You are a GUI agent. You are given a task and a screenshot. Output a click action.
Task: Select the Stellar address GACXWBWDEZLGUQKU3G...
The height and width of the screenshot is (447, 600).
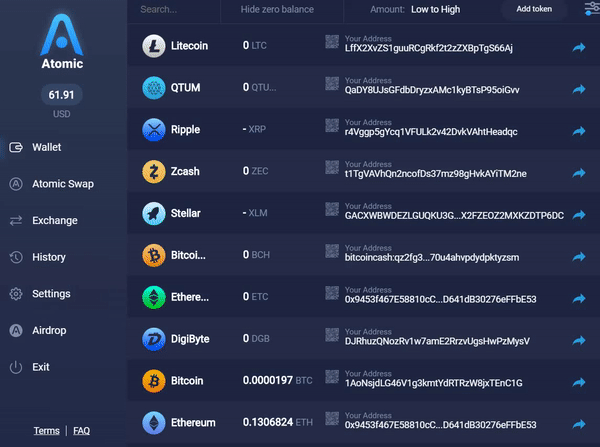click(454, 216)
